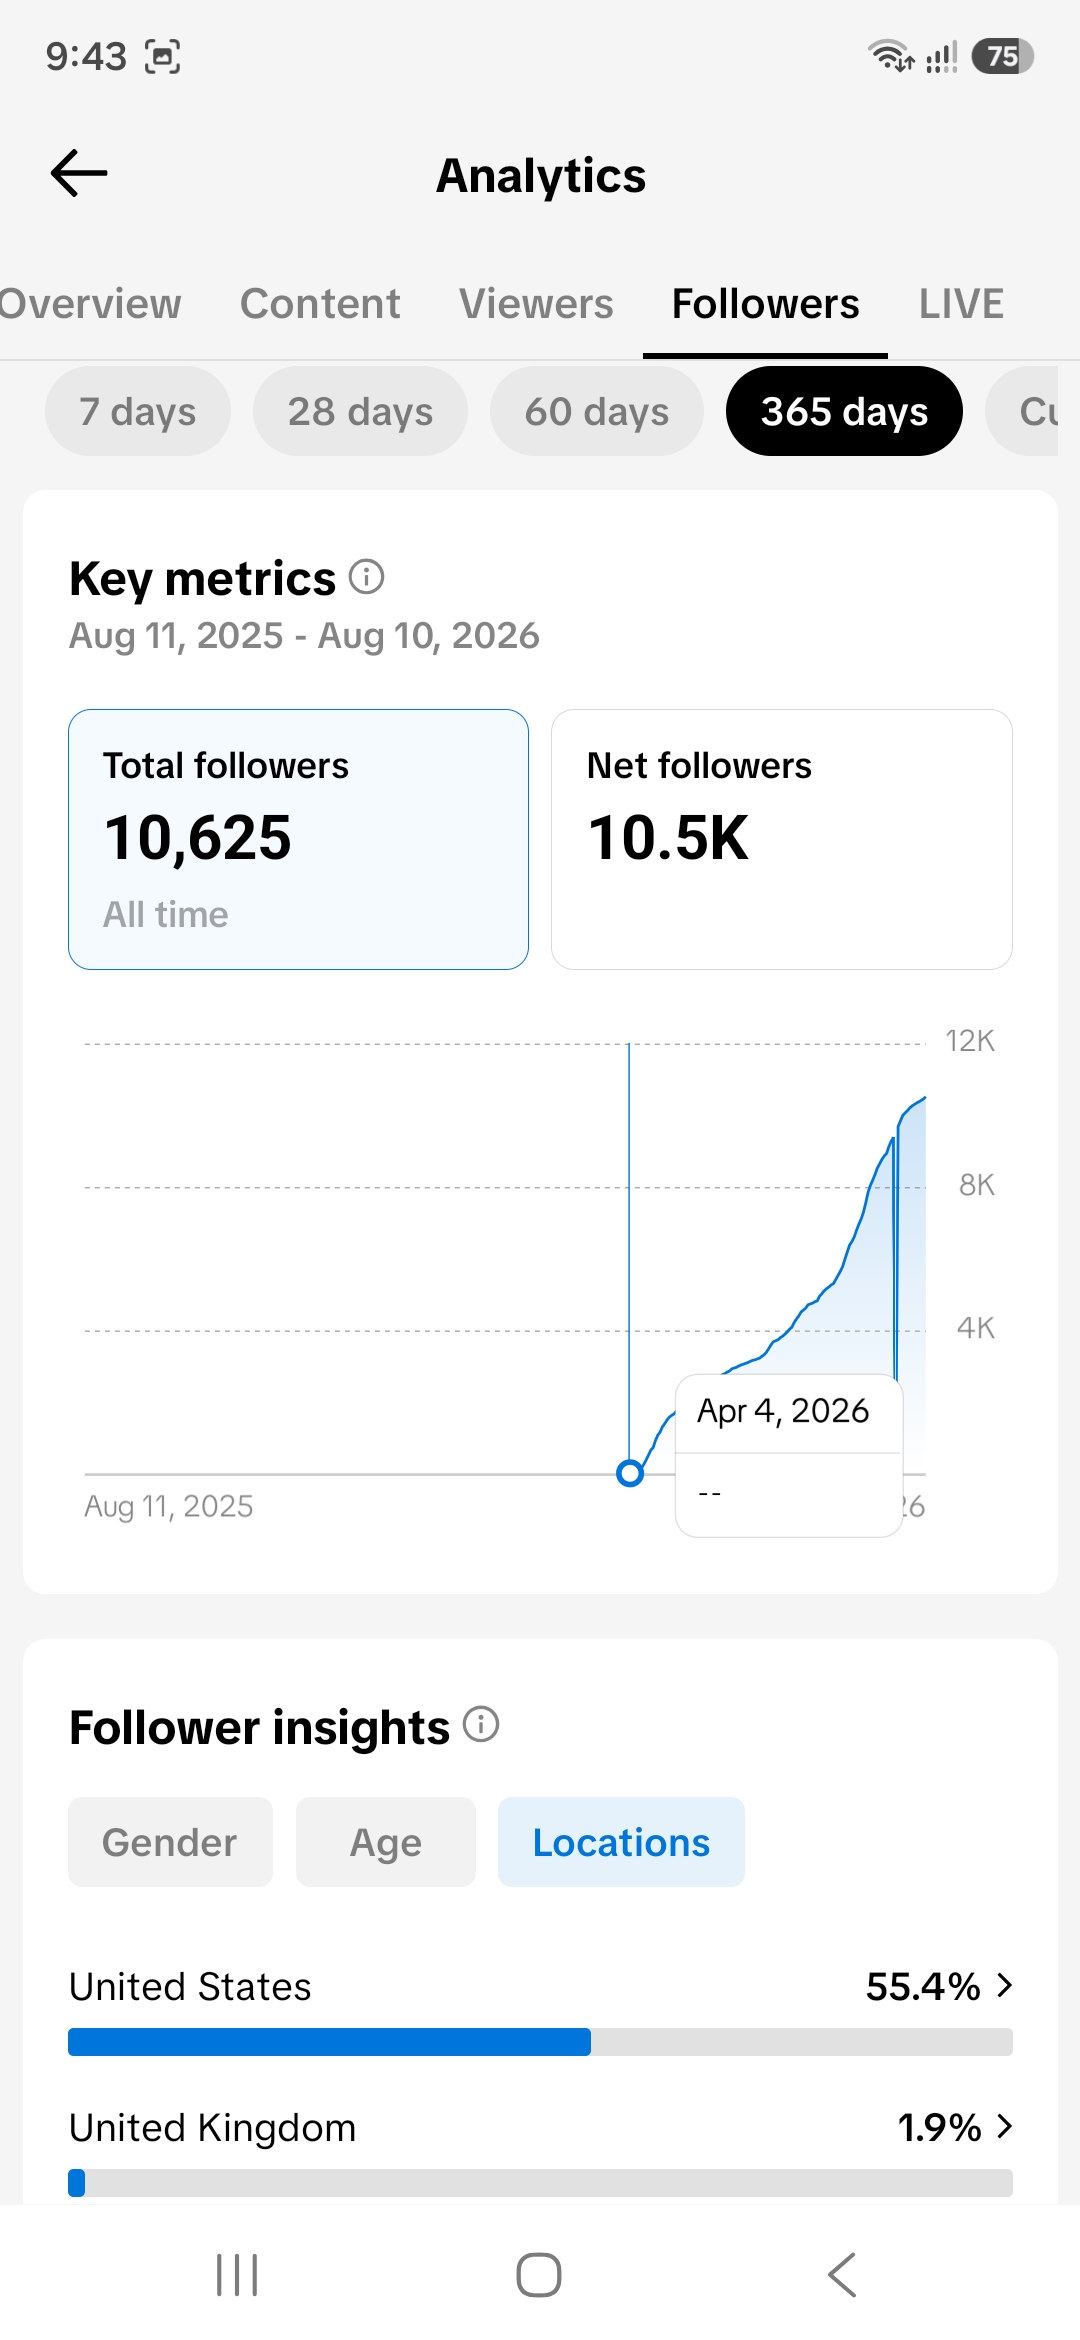Select the 365 days range chip
1080x2340 pixels.
(844, 411)
